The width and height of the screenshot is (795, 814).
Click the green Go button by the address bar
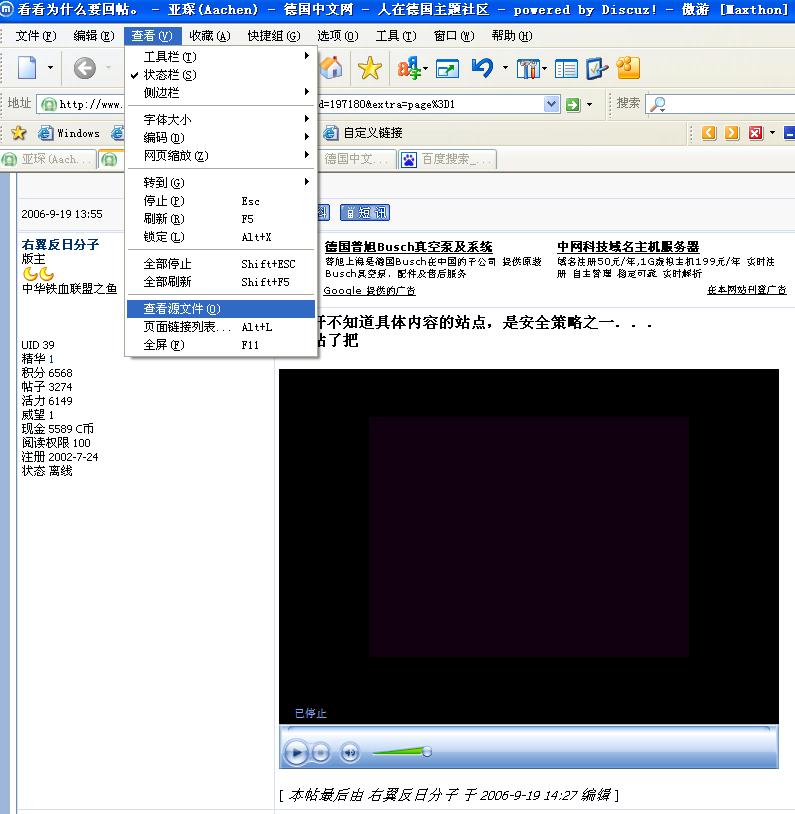click(573, 104)
